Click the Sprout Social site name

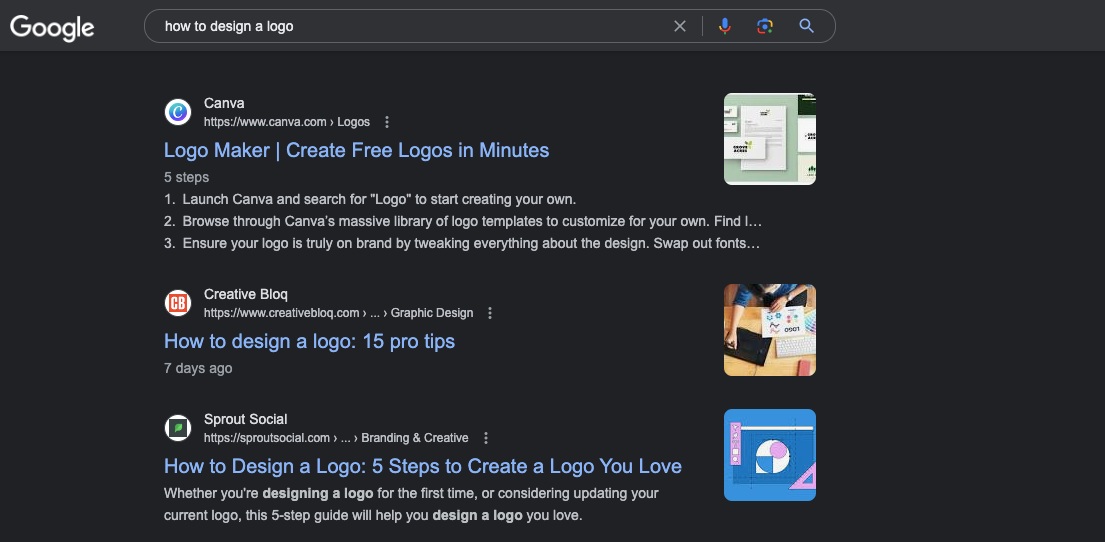tap(245, 419)
